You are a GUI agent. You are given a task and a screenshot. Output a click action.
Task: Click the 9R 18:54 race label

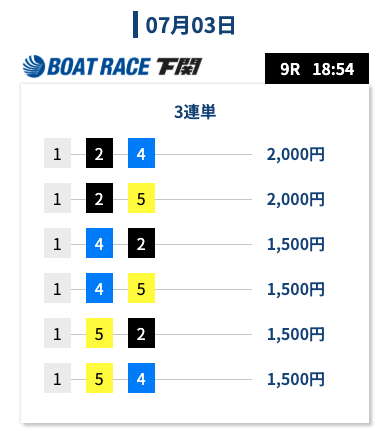[317, 69]
